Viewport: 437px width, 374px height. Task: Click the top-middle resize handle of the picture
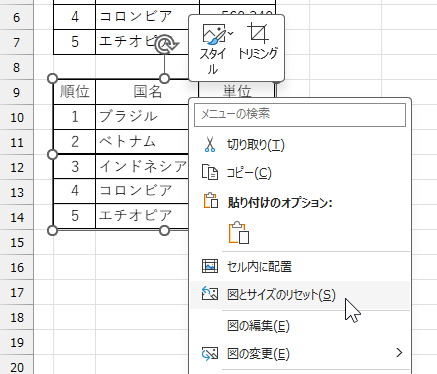coord(164,79)
